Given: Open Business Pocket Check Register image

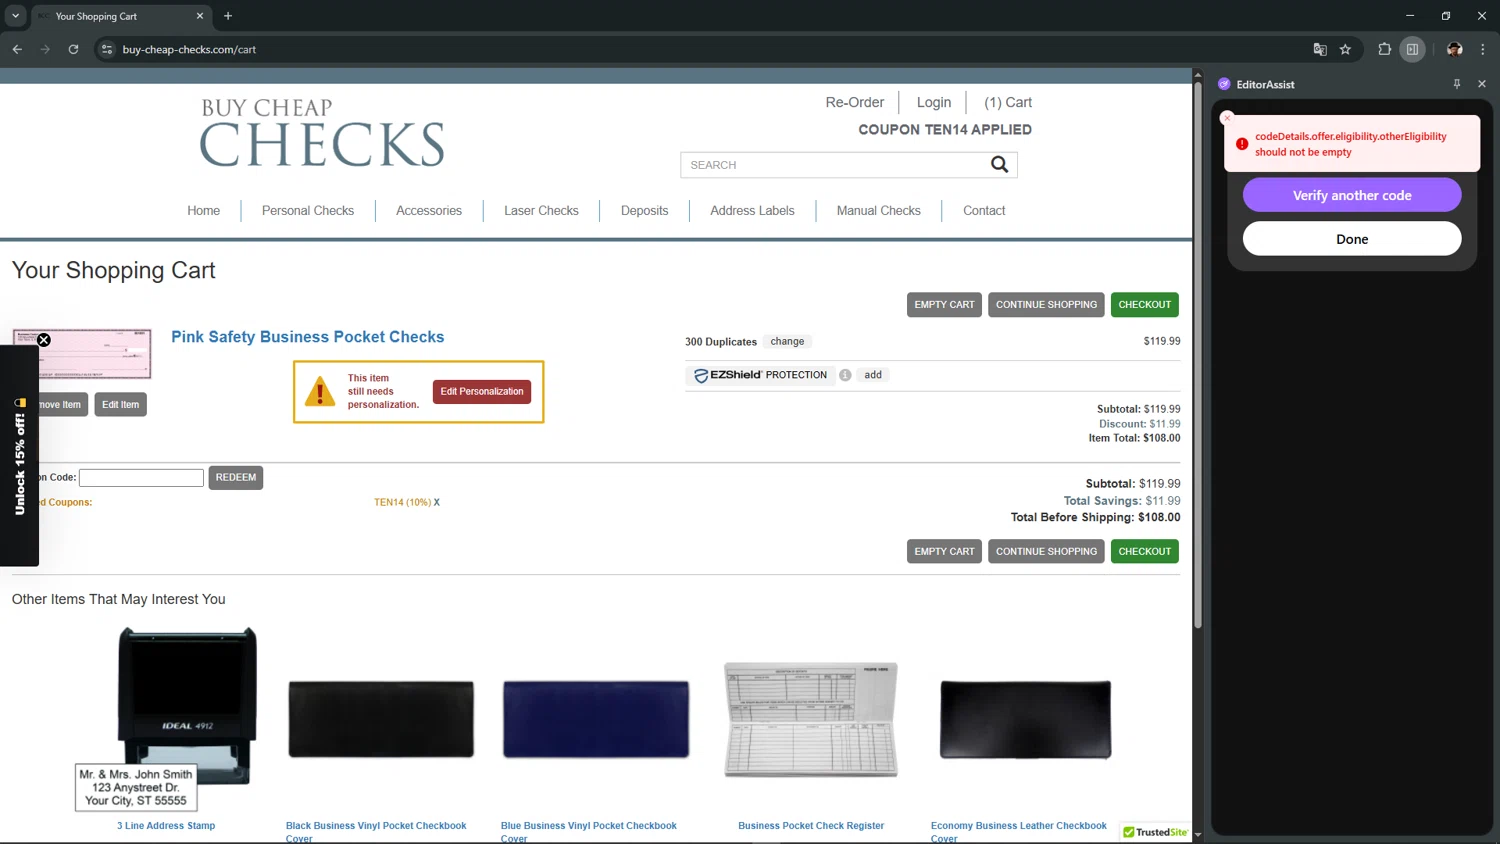Looking at the screenshot, I should coord(811,719).
